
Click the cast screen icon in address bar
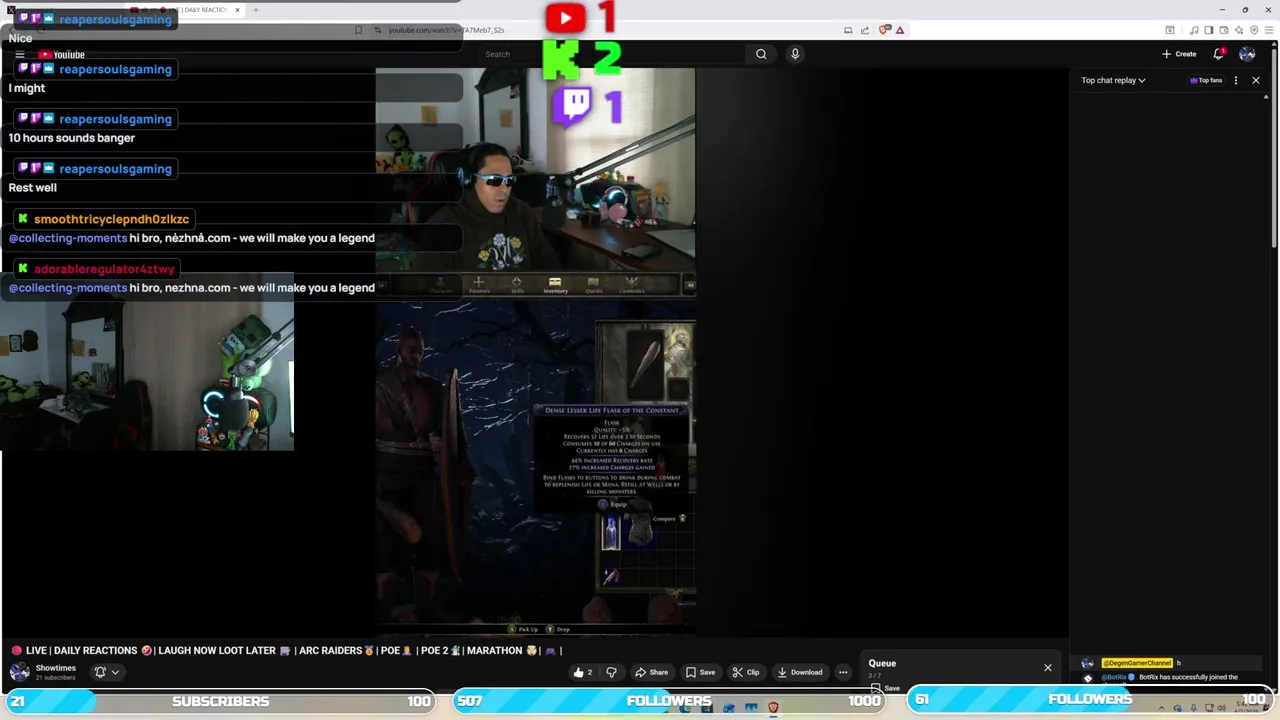(x=848, y=30)
